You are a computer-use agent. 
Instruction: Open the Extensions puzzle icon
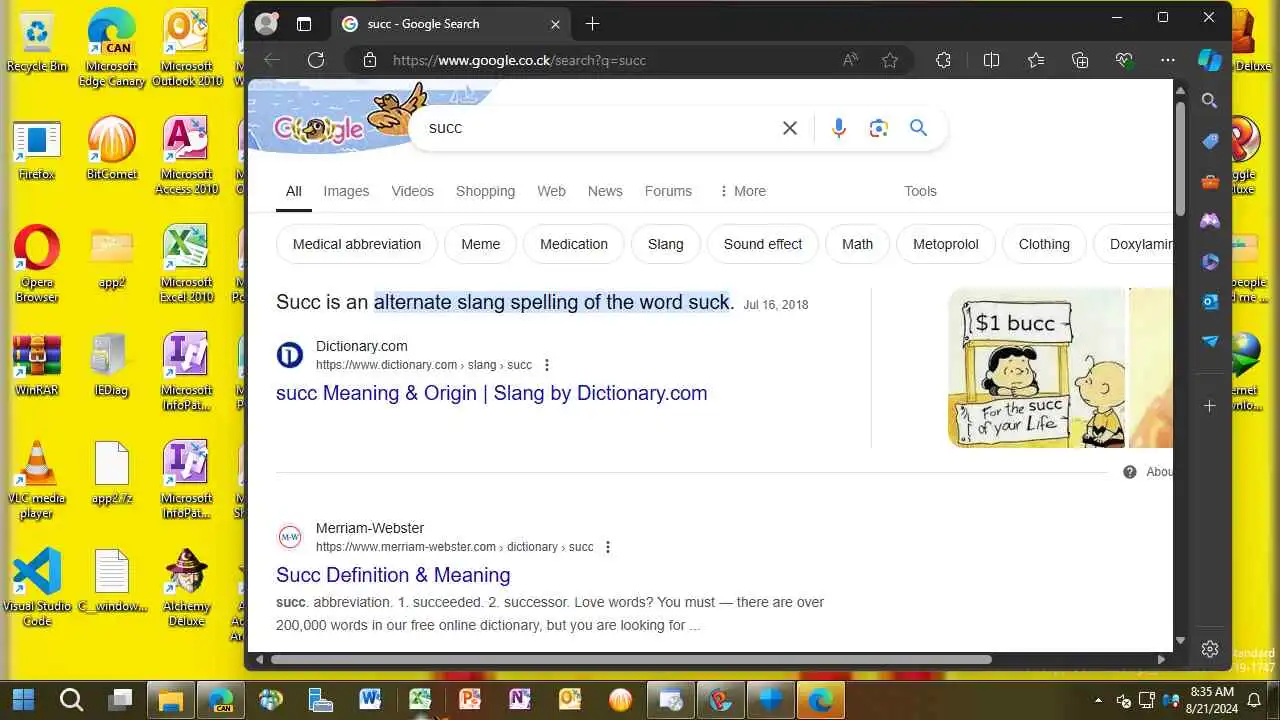pyautogui.click(x=943, y=60)
